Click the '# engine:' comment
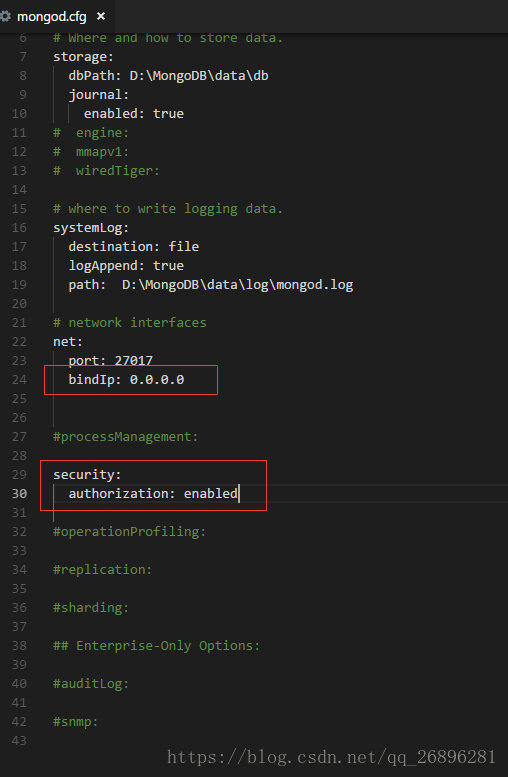Viewport: 508px width, 777px height. click(x=91, y=132)
